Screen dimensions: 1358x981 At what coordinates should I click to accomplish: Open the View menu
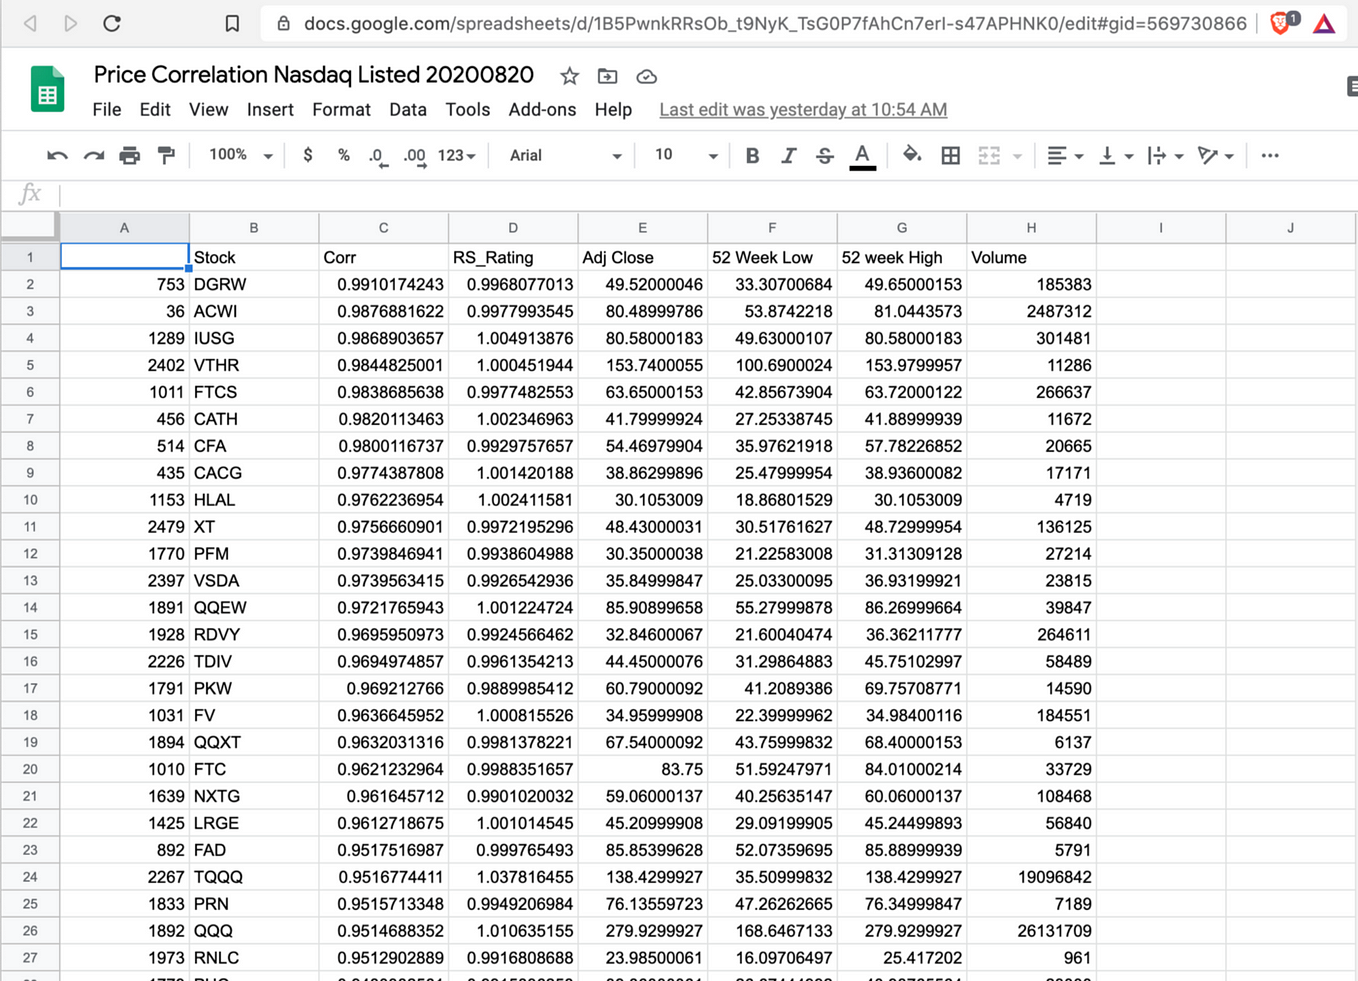point(208,110)
